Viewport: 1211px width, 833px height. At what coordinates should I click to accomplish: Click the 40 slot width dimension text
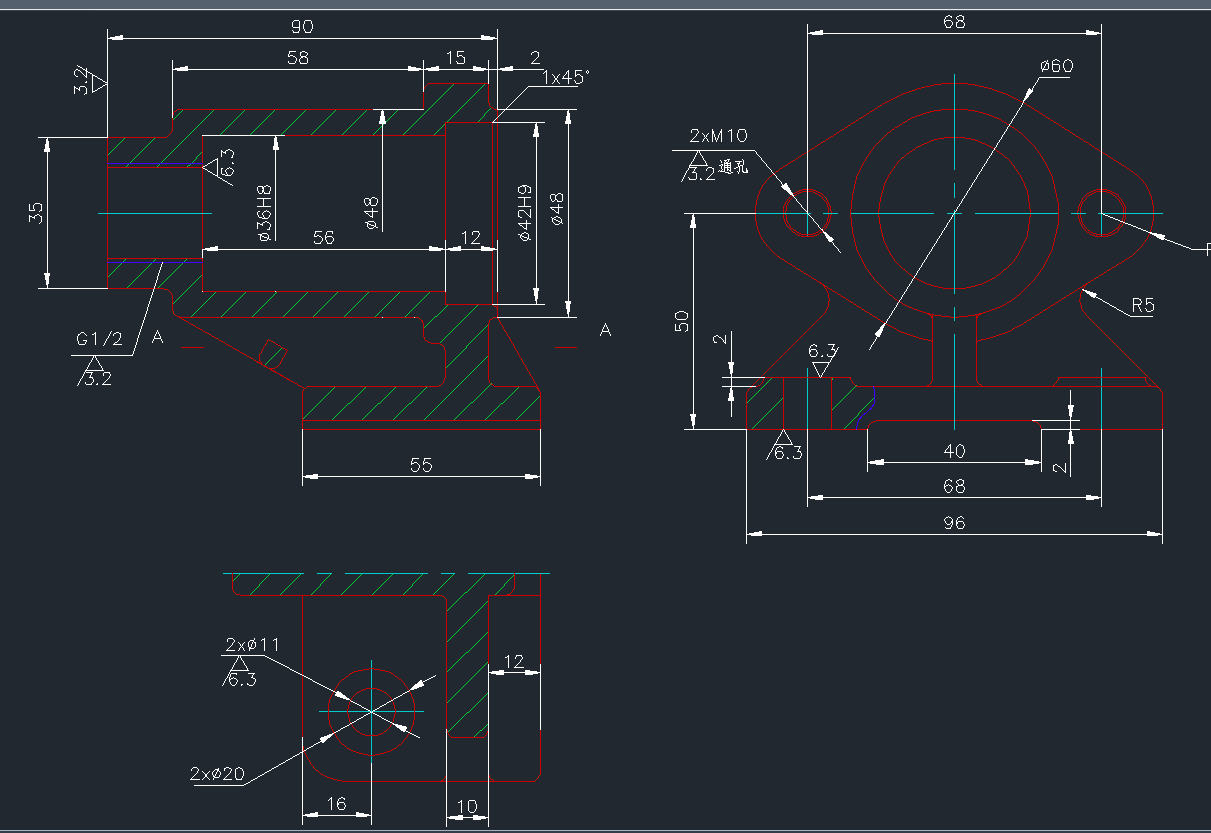(954, 451)
